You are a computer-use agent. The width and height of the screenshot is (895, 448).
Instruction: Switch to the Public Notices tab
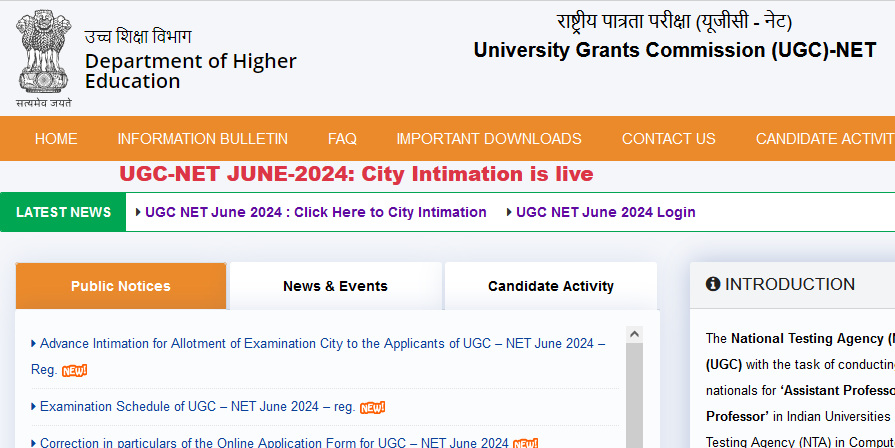click(x=120, y=286)
